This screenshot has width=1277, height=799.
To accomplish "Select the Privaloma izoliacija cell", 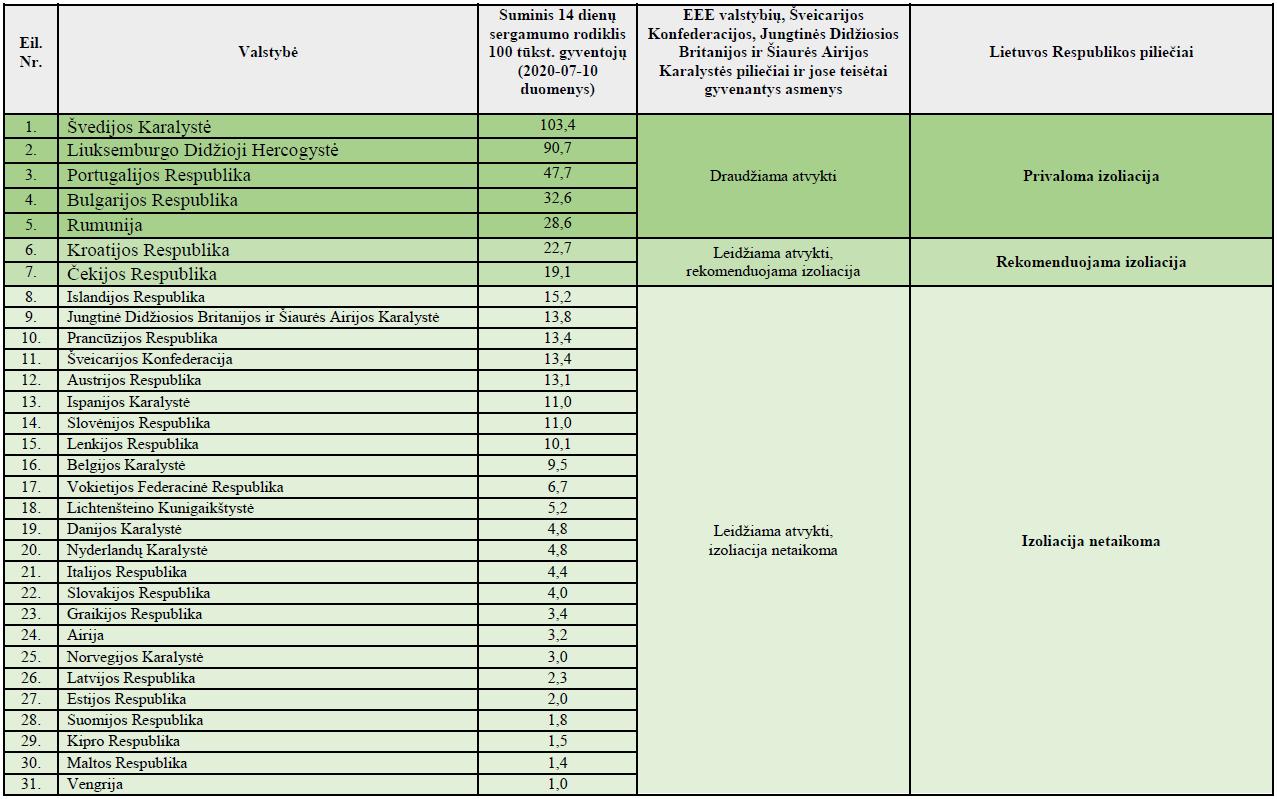I will point(1091,176).
